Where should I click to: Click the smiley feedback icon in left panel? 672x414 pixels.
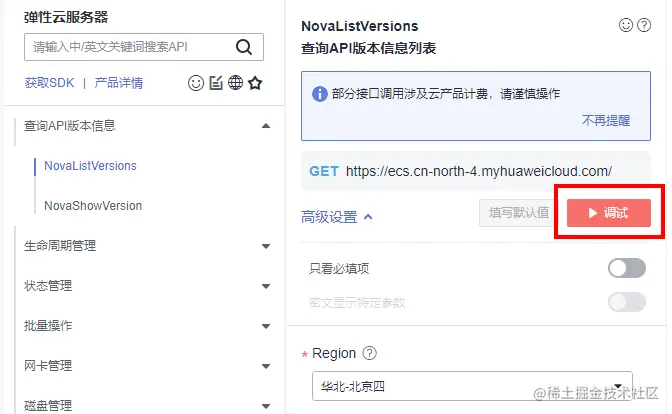(196, 83)
